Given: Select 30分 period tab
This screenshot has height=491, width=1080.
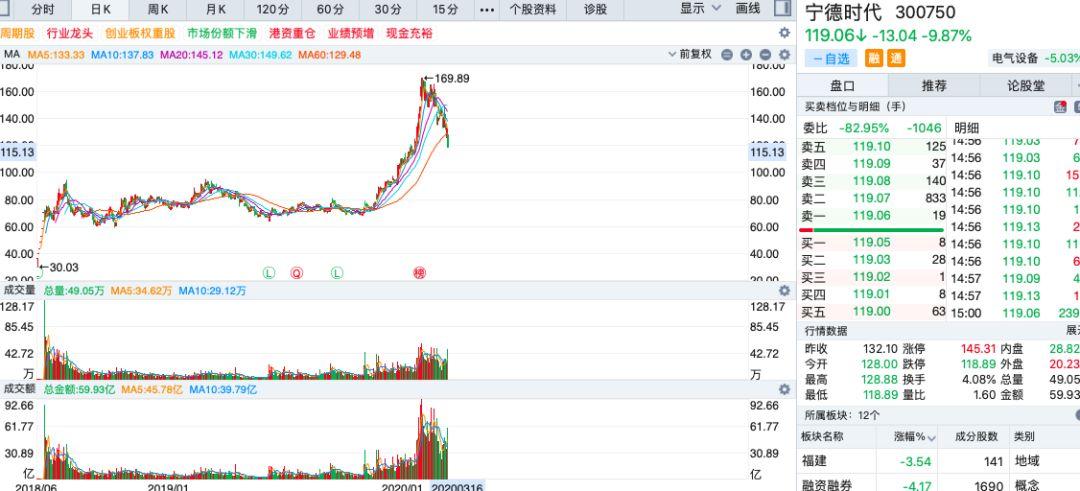Looking at the screenshot, I should point(388,9).
